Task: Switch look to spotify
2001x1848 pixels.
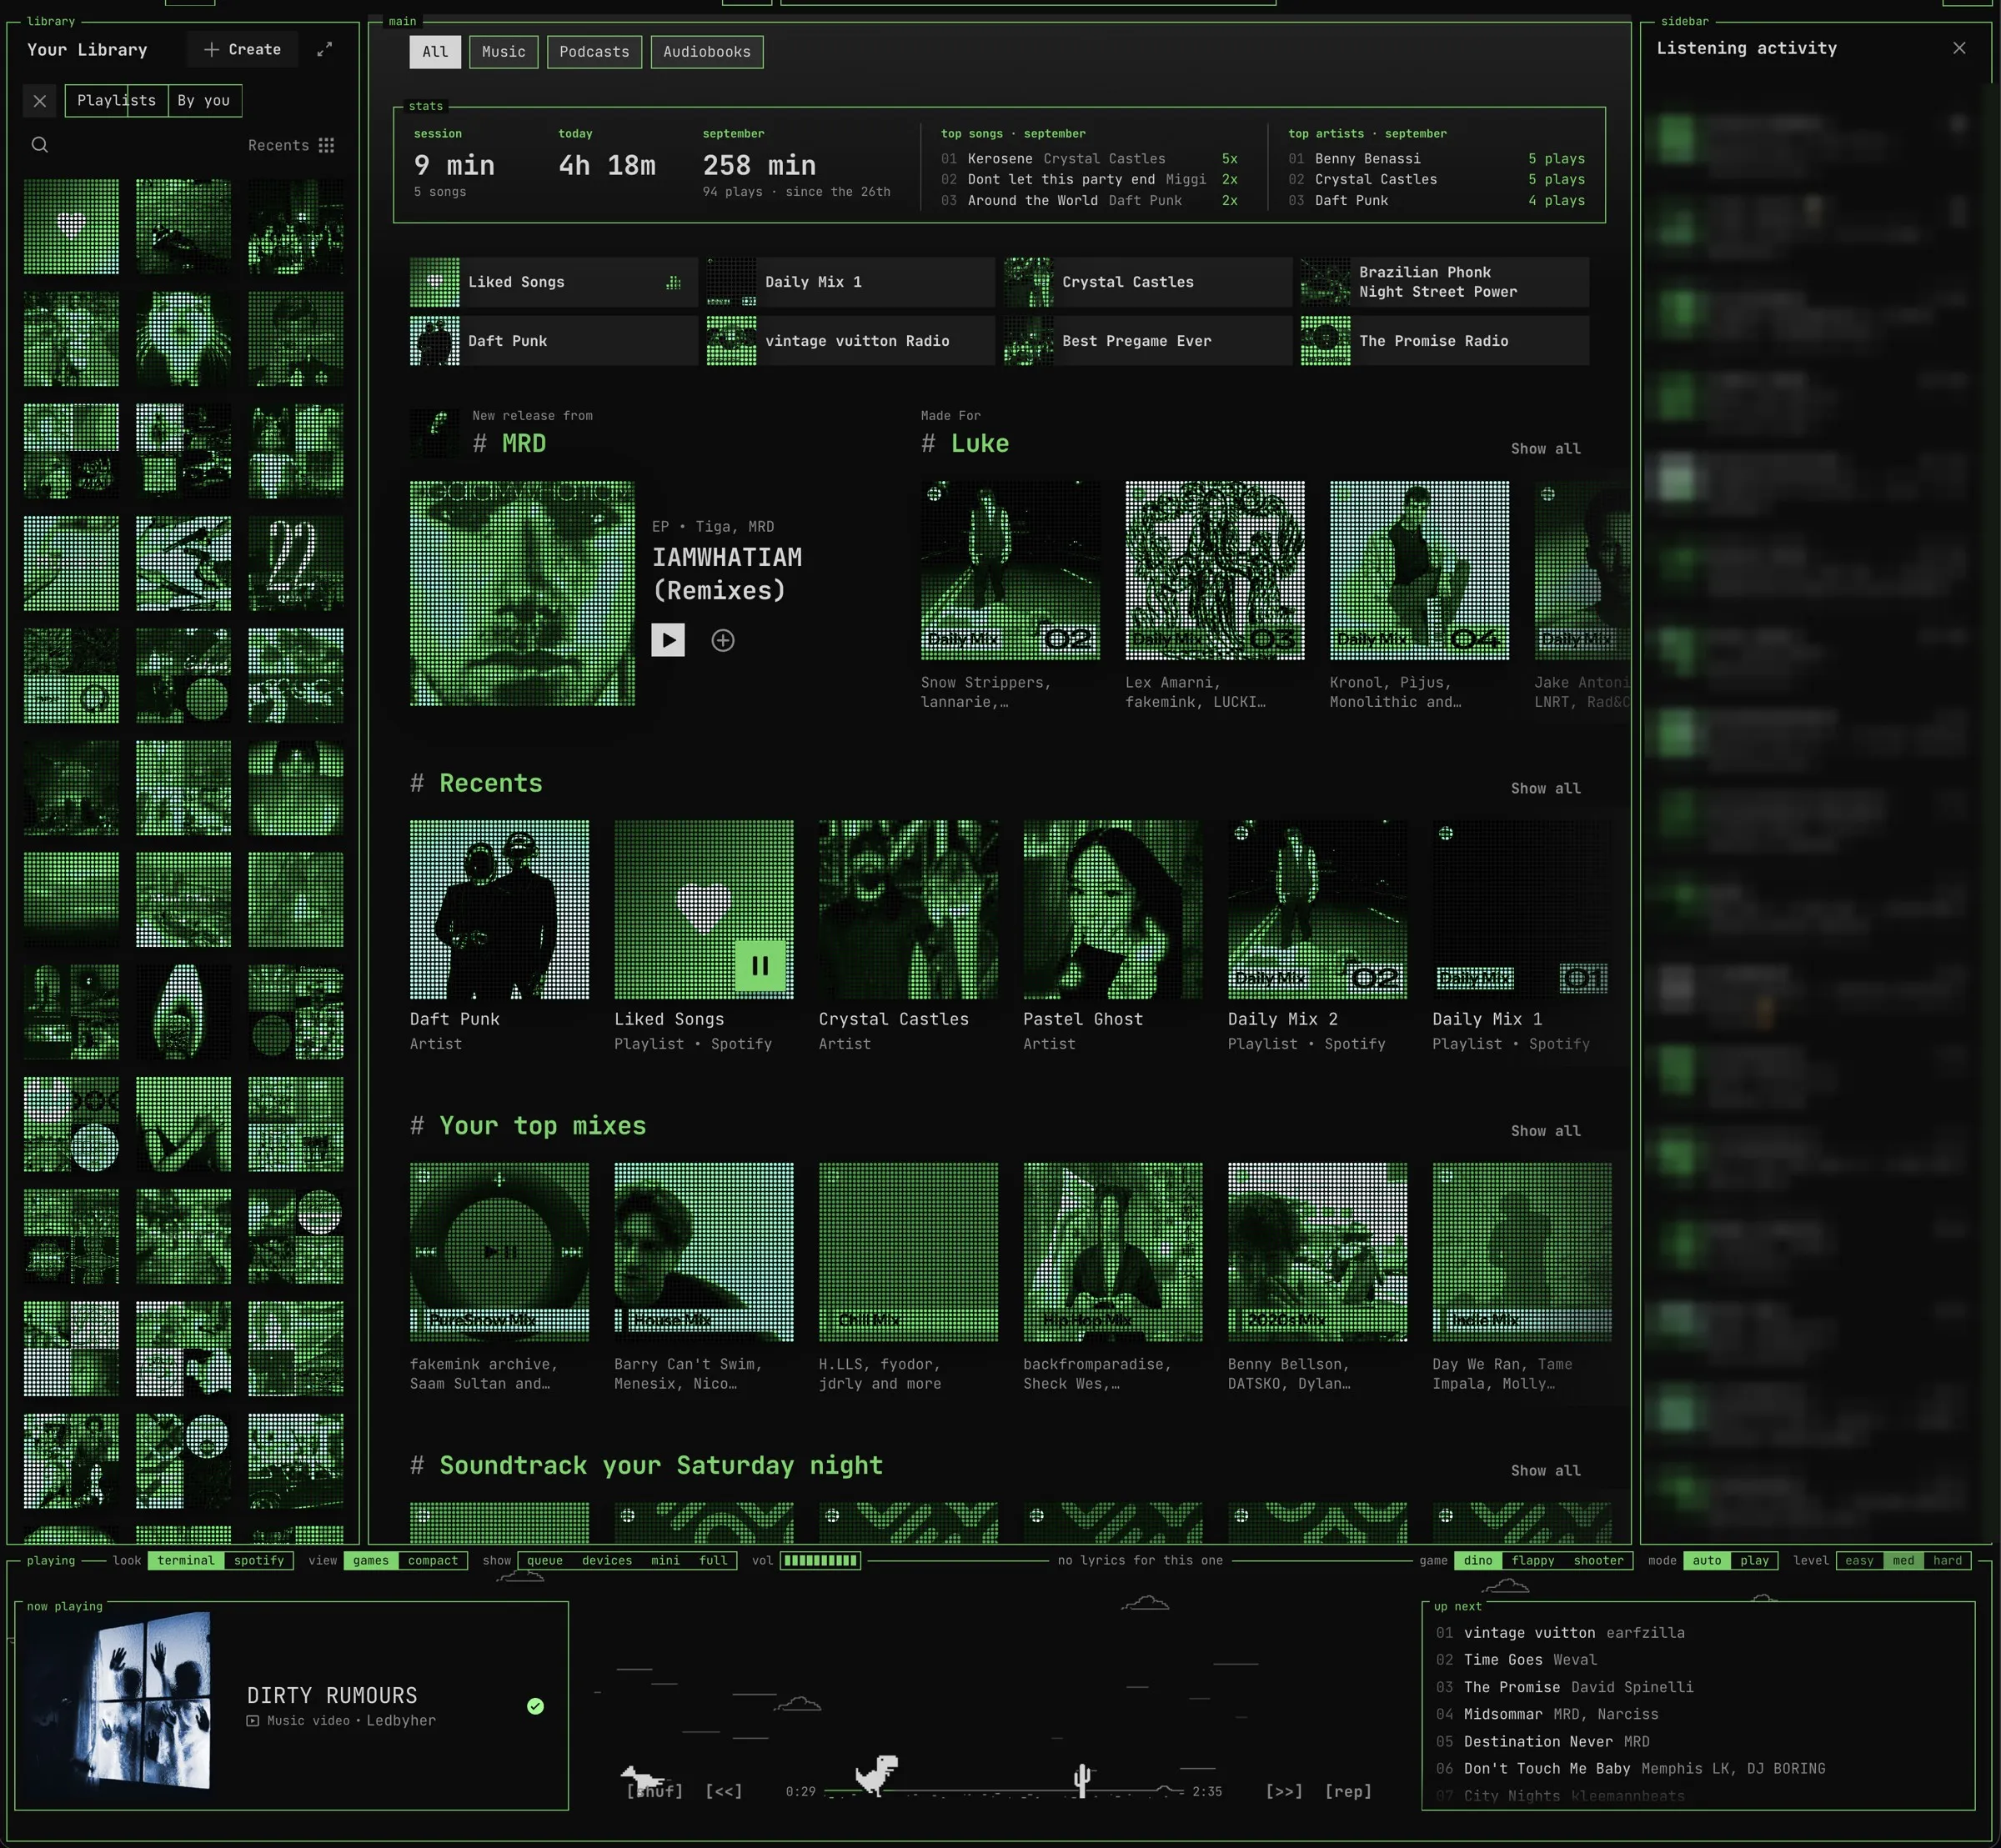Action: [x=259, y=1560]
